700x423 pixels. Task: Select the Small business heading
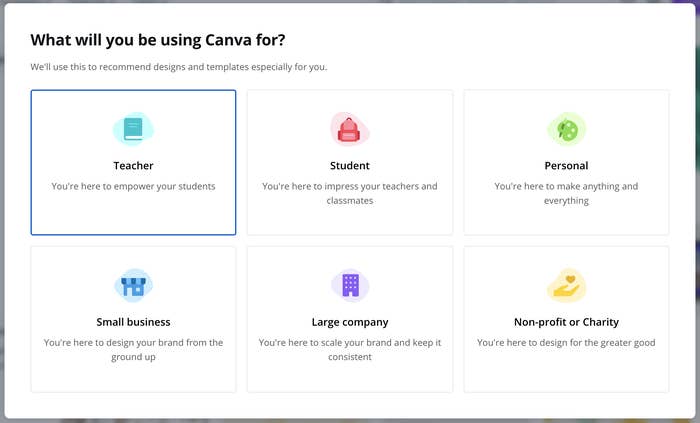[x=133, y=322]
